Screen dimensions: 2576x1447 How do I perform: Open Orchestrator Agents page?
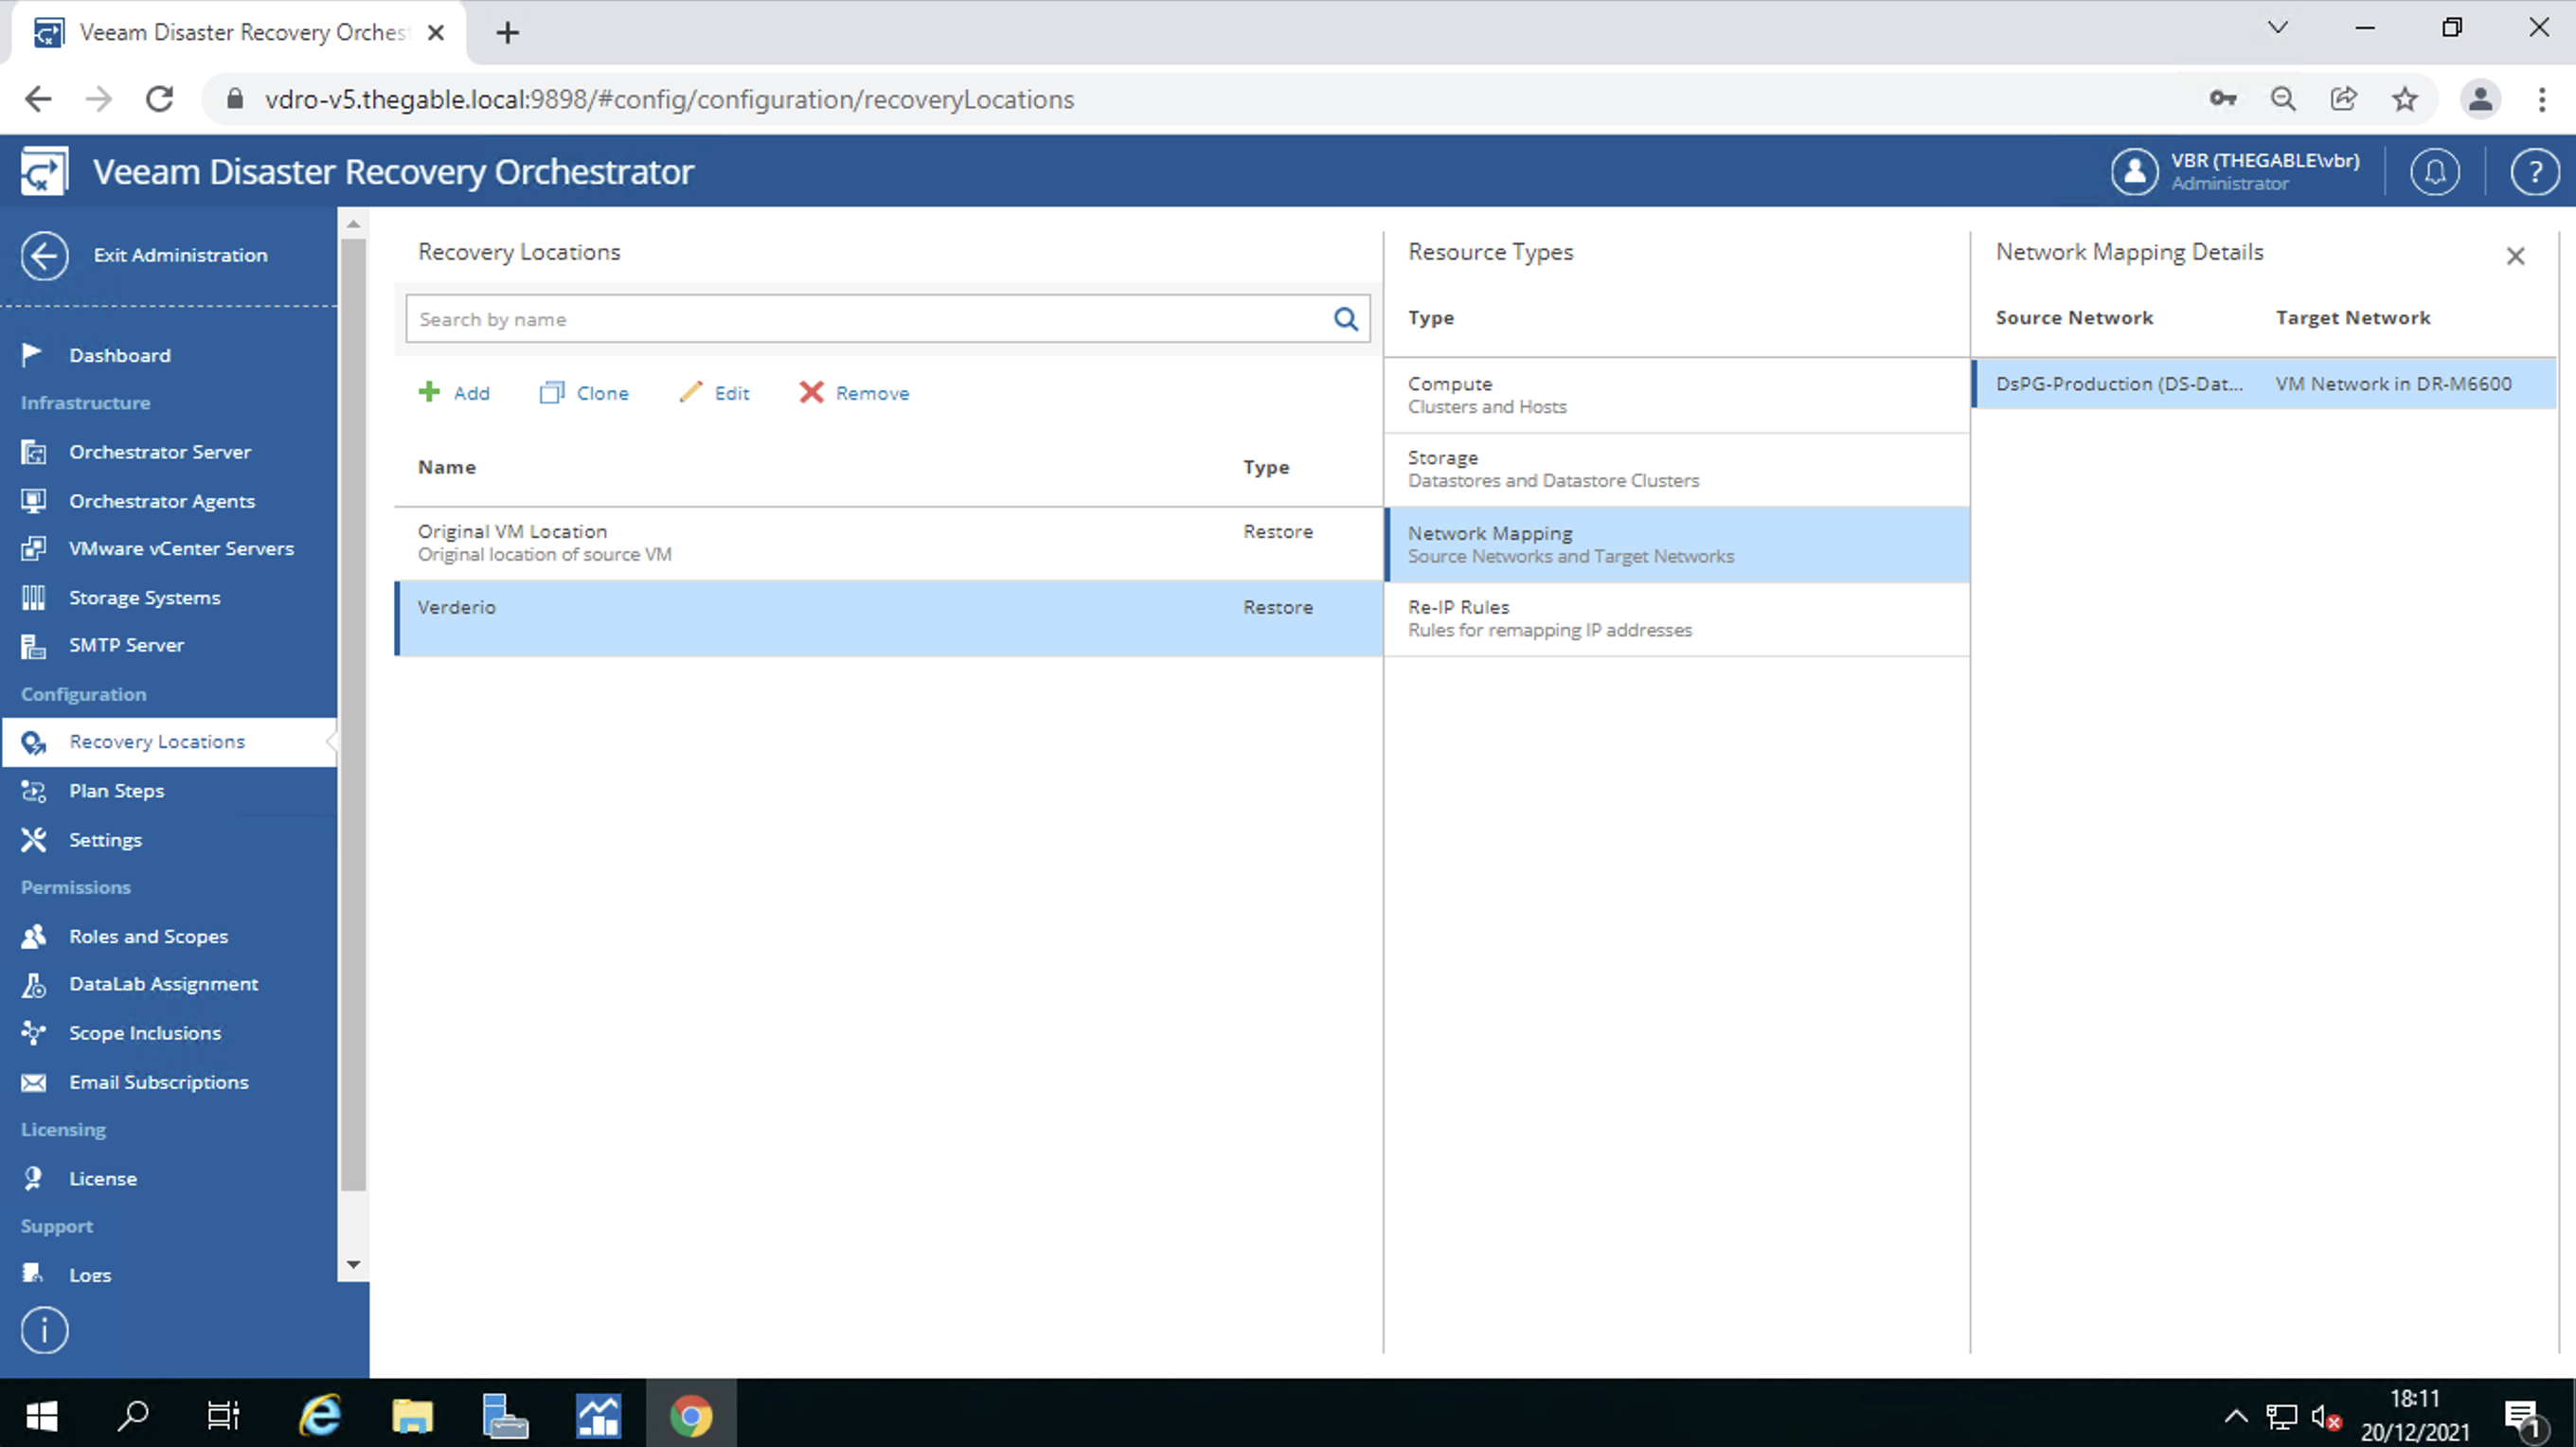click(x=161, y=501)
